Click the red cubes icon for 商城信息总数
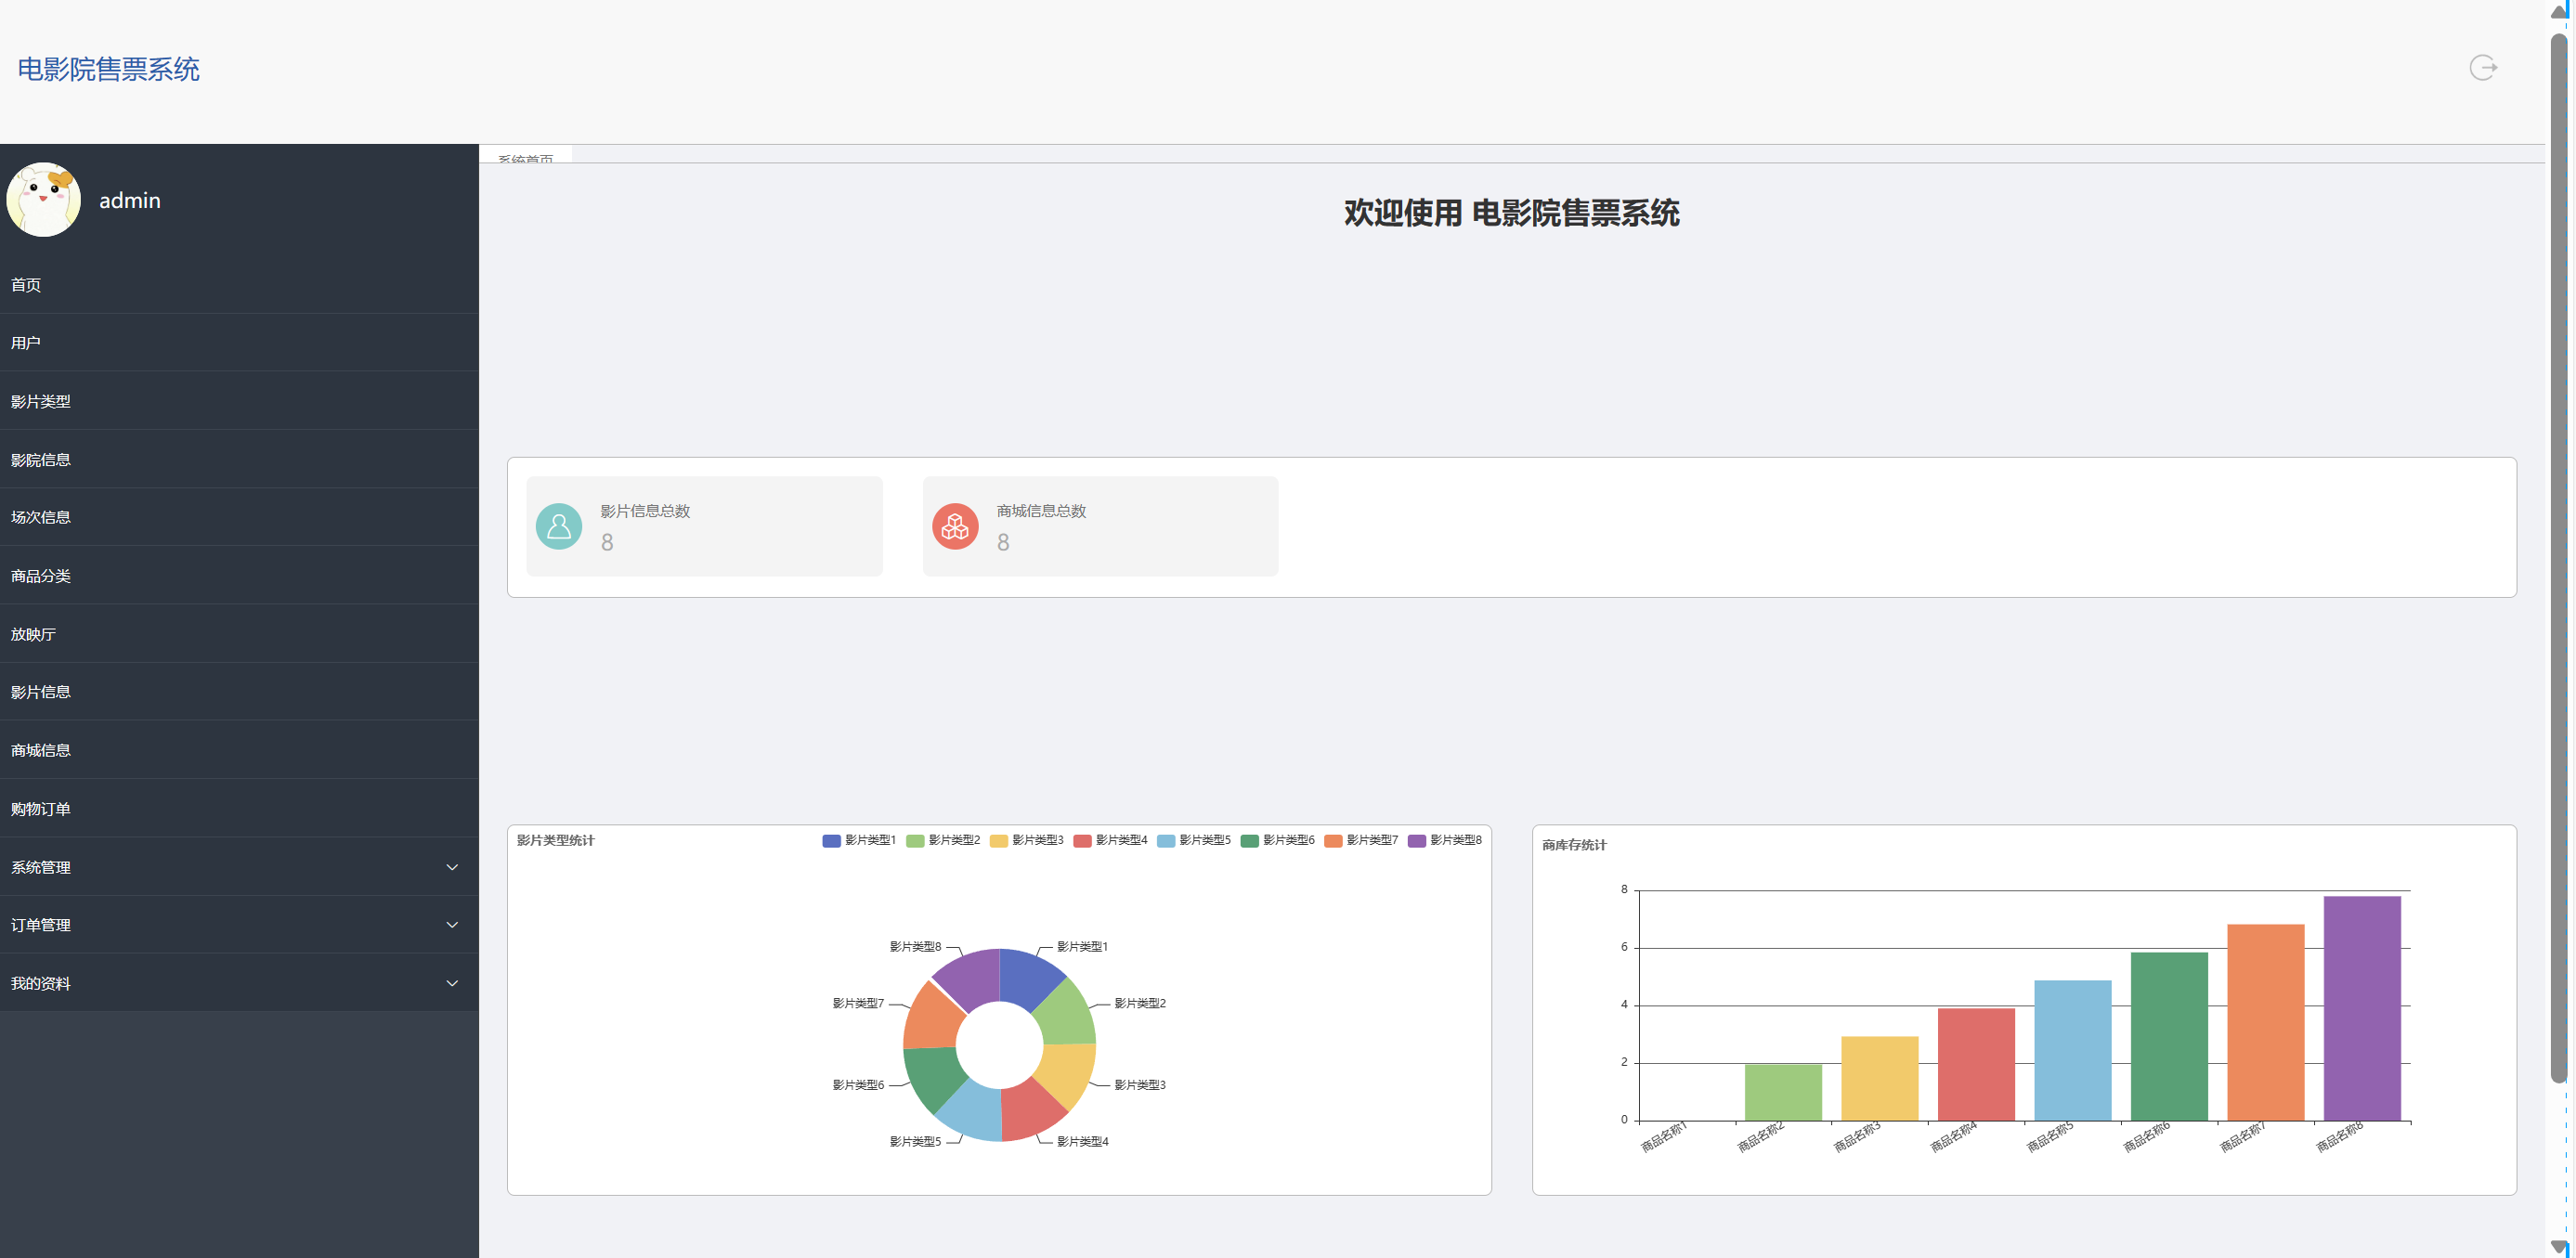The image size is (2576, 1258). coord(955,526)
